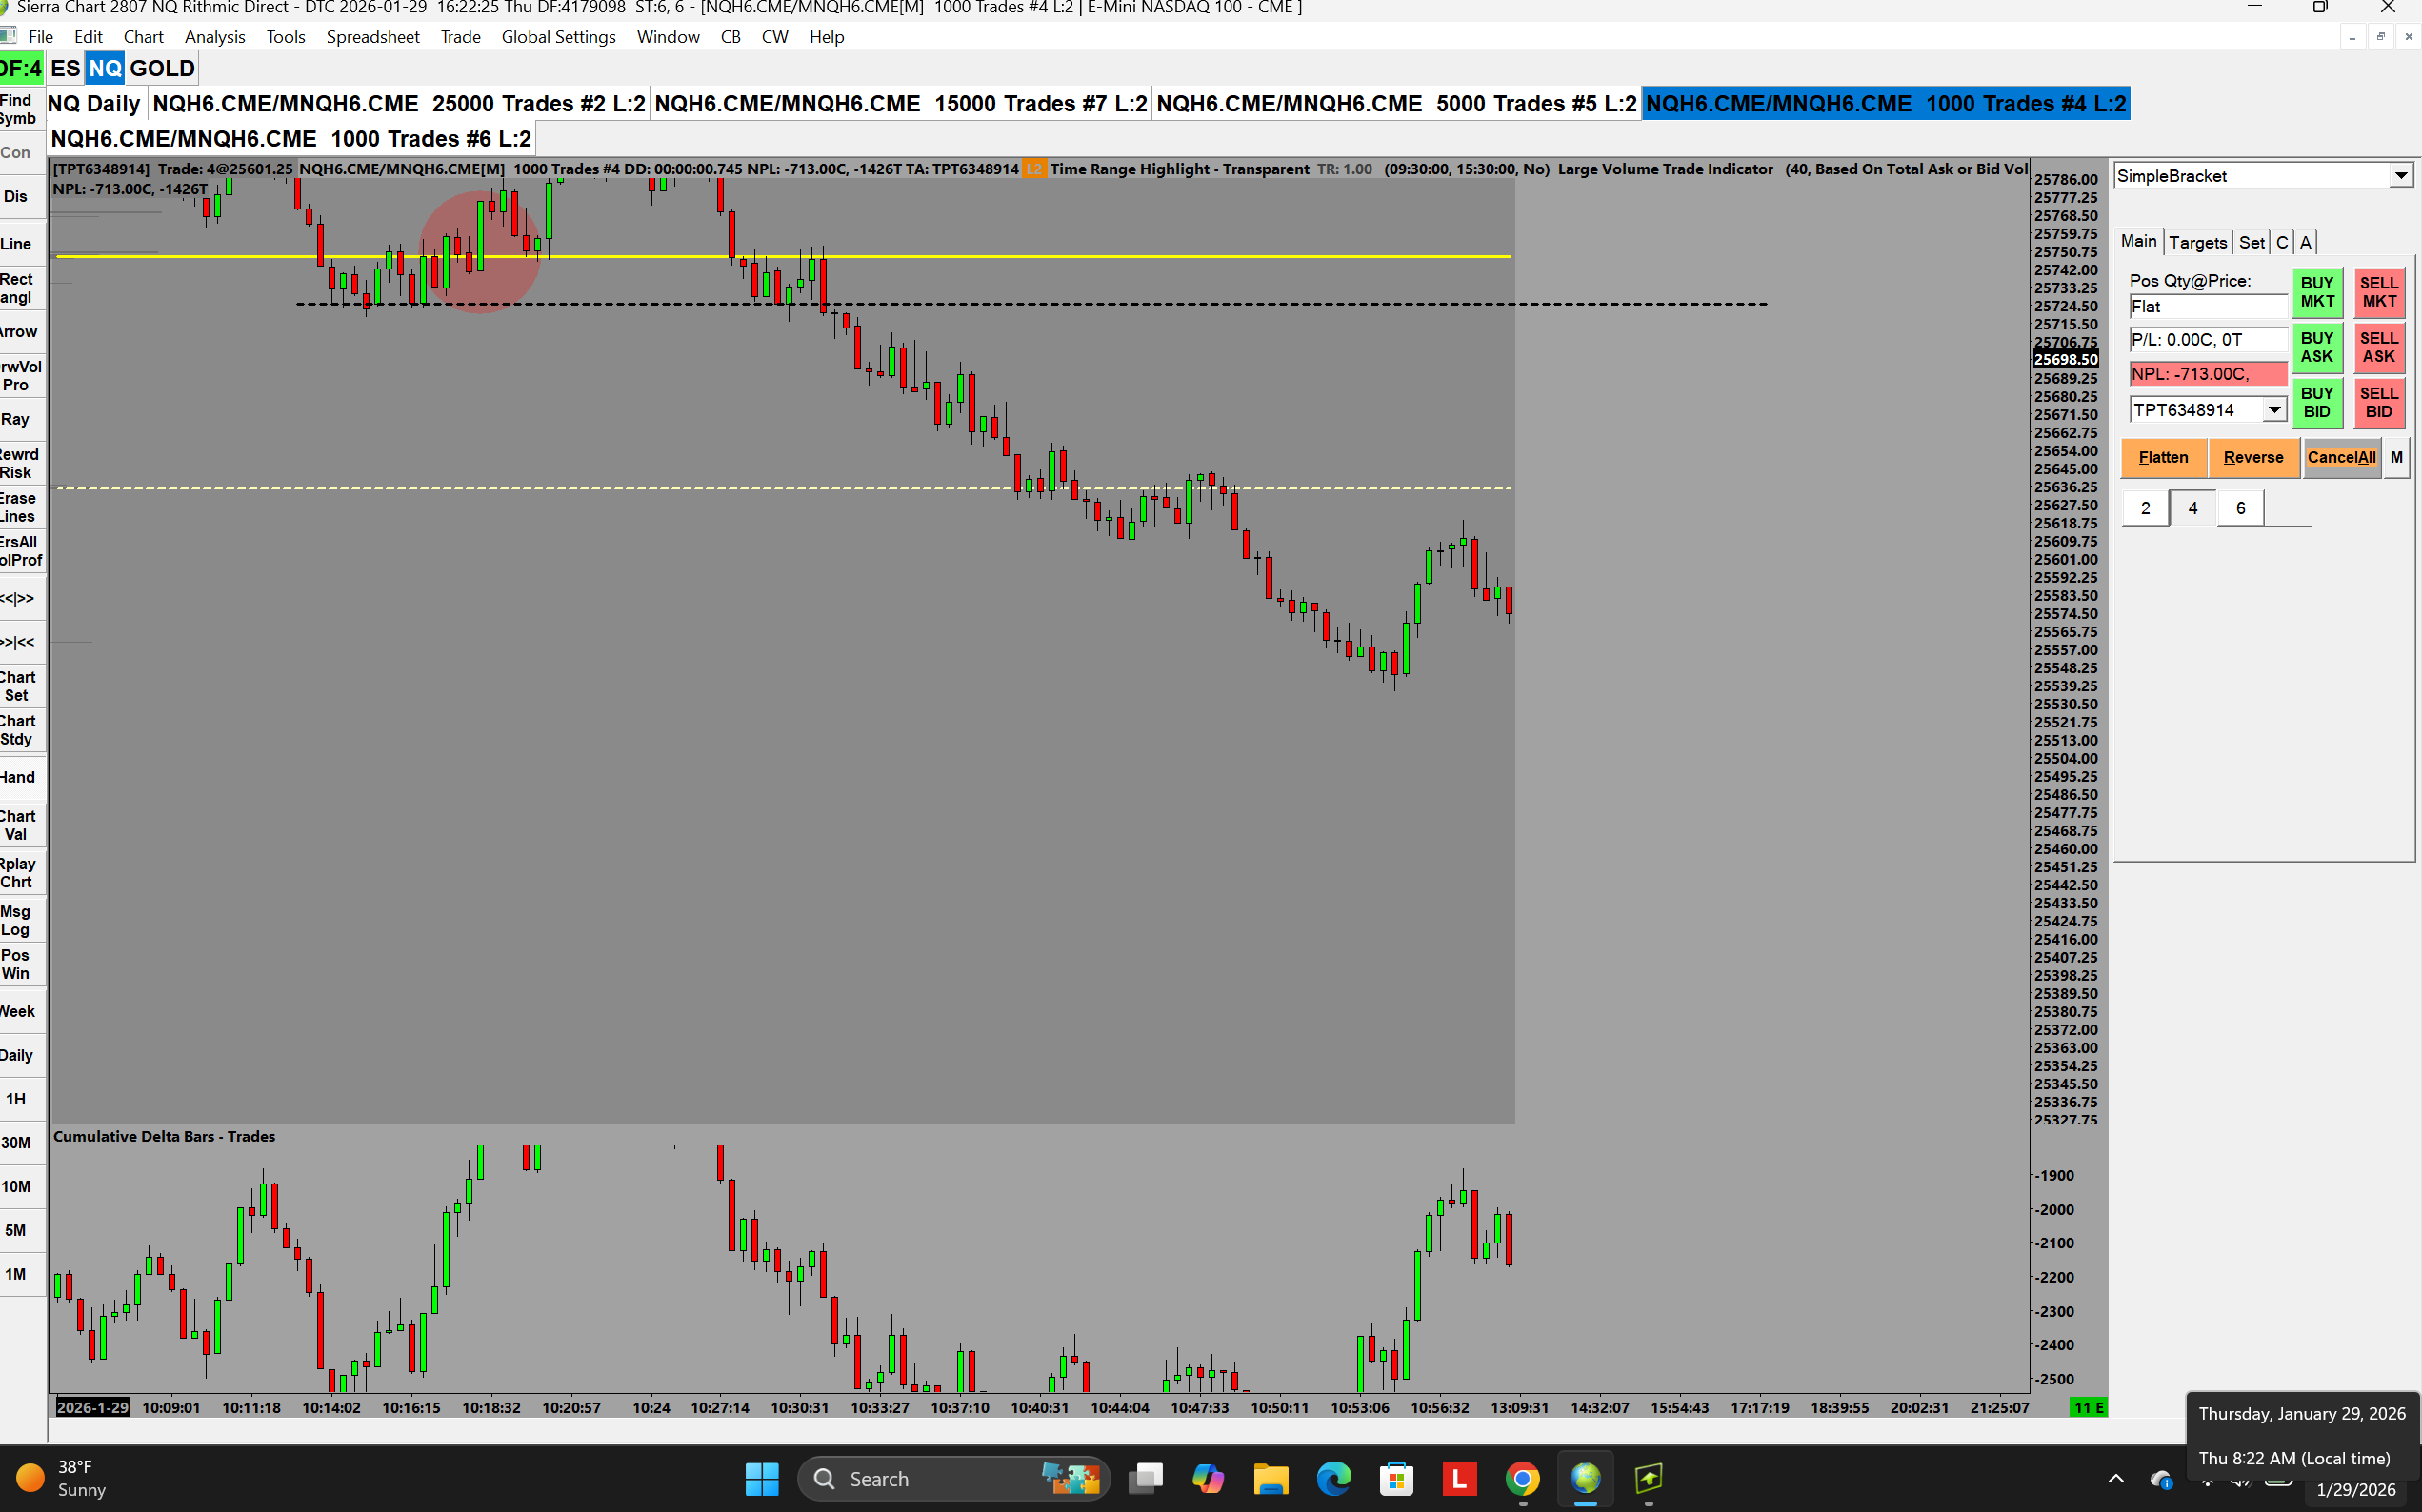Select the Ray drawing tool

click(16, 419)
